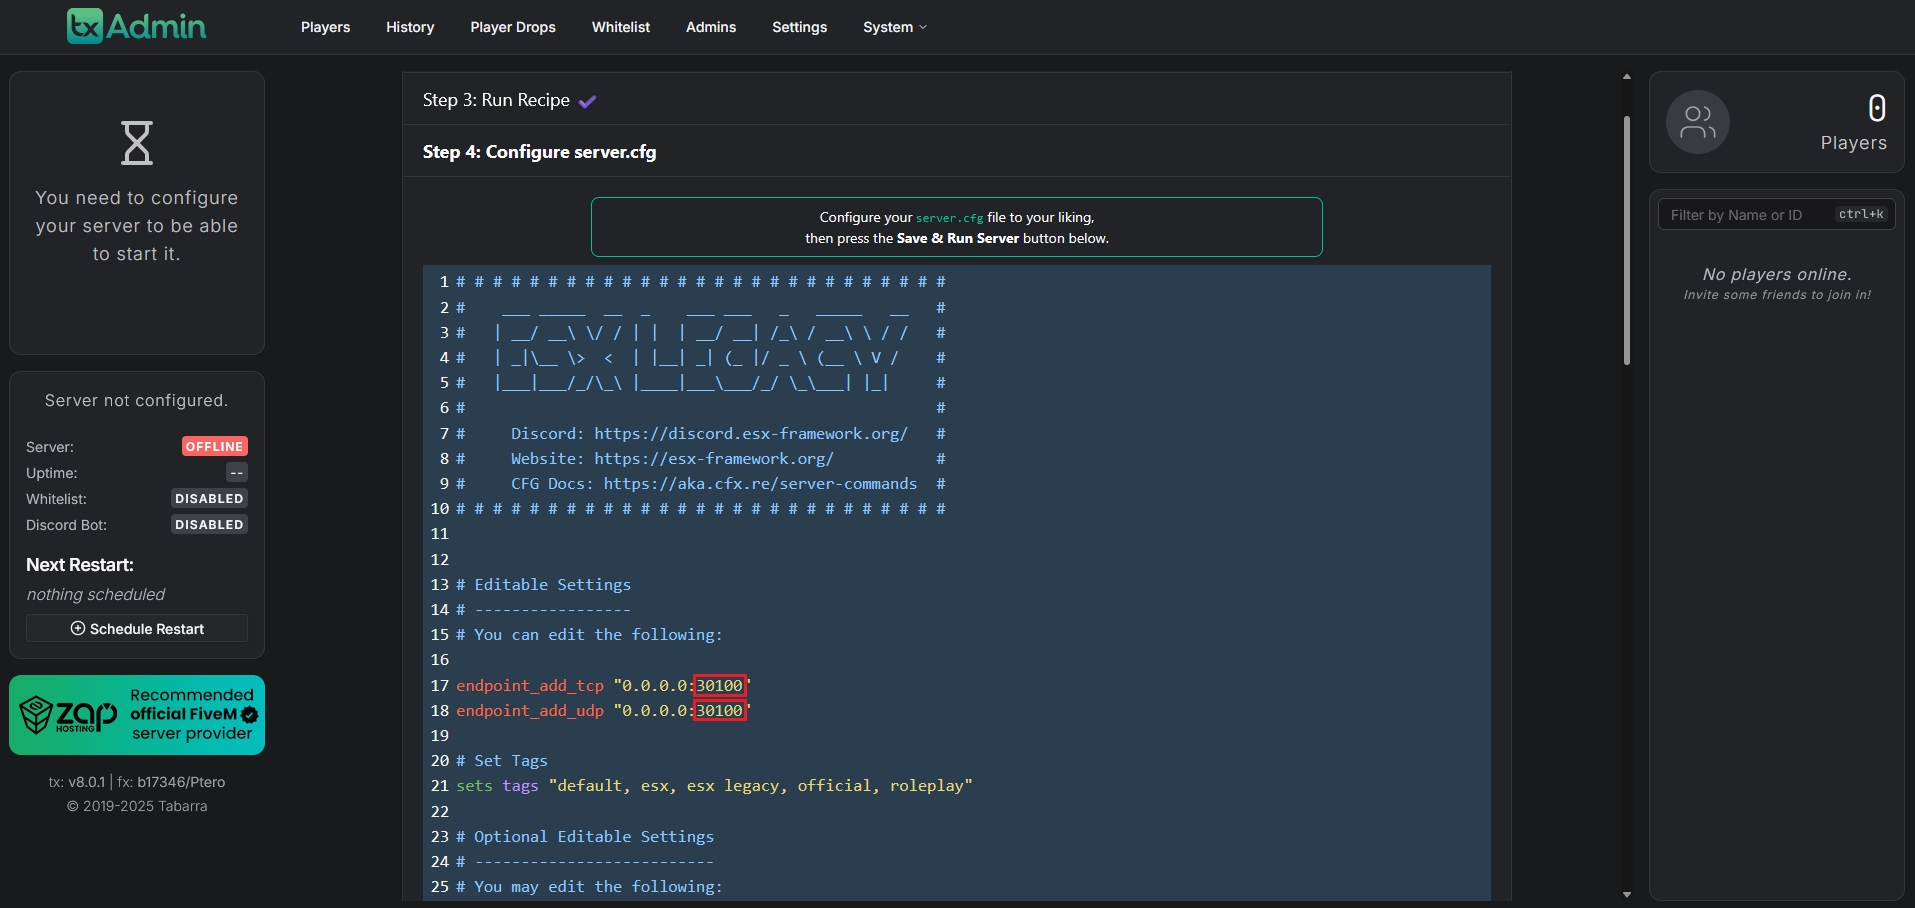
Task: Click the page vertical scrollbar thumb
Action: click(1627, 240)
